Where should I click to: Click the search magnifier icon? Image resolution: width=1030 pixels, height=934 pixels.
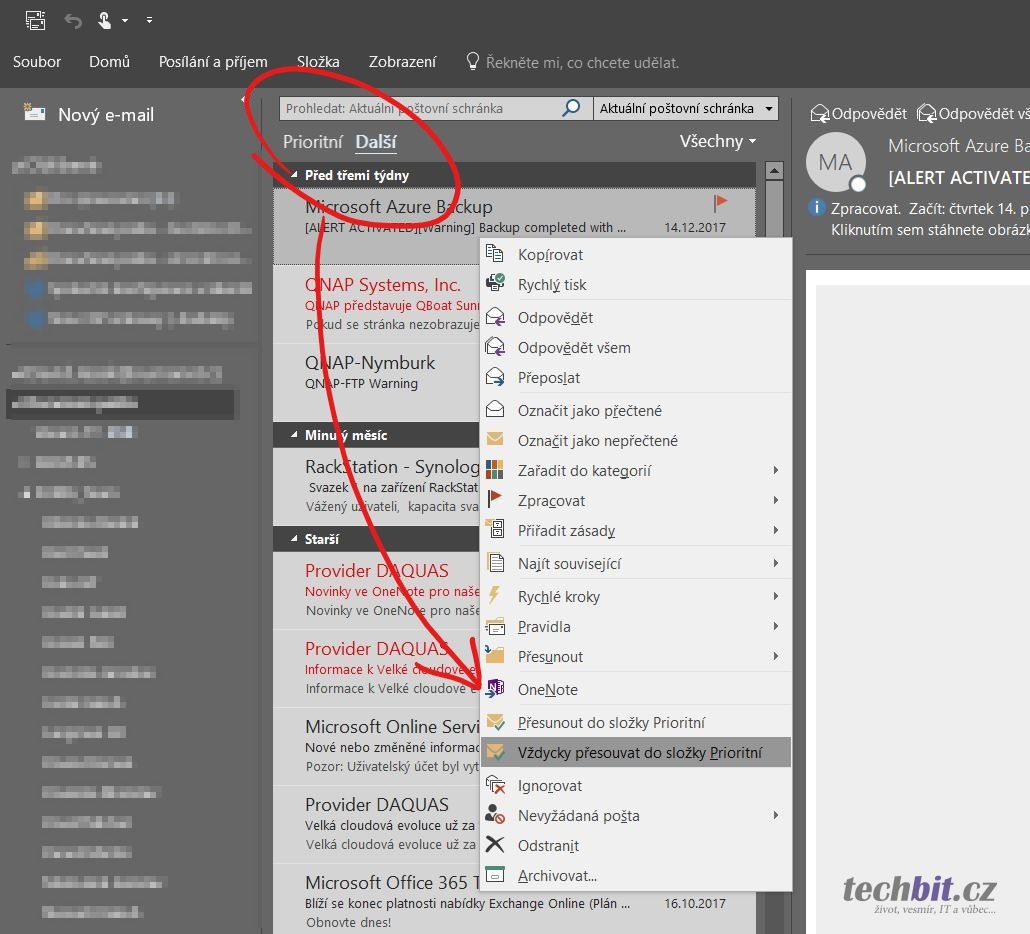571,108
